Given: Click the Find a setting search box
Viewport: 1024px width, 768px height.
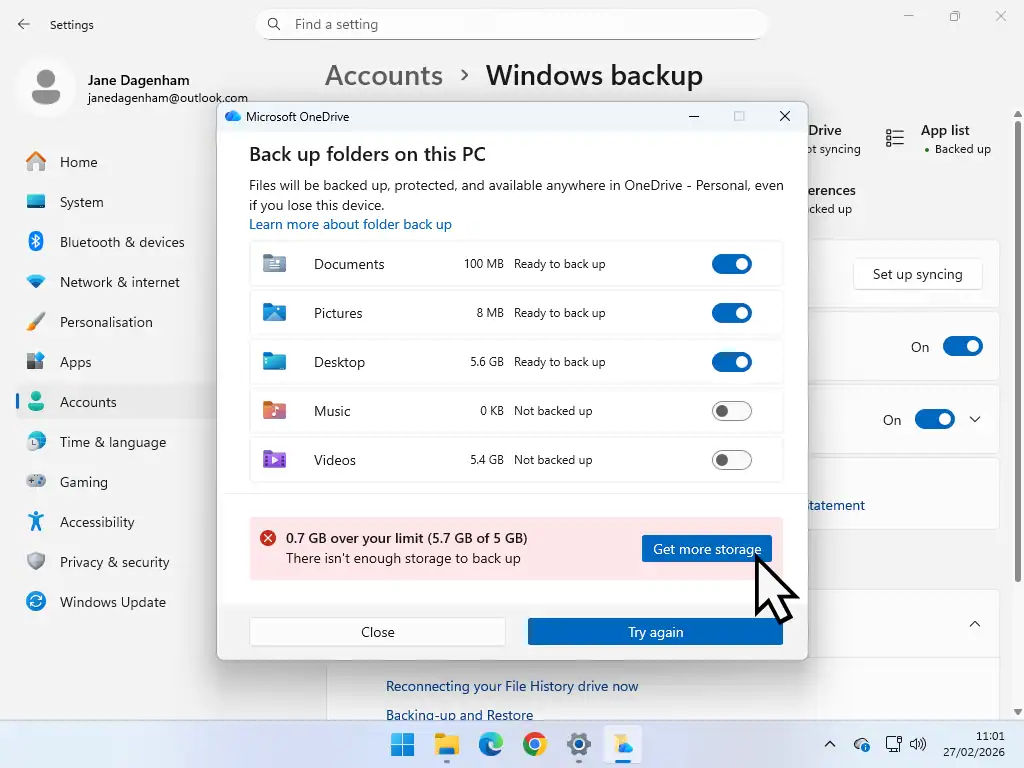Looking at the screenshot, I should (x=512, y=24).
